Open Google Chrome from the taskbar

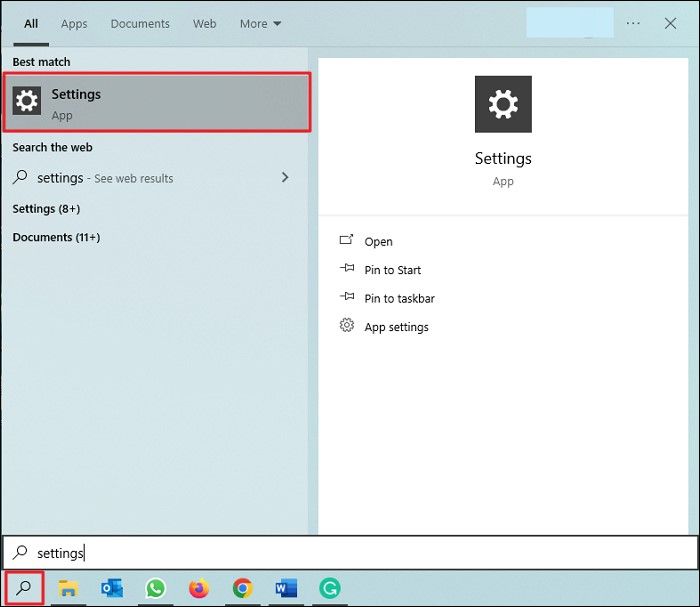(242, 589)
